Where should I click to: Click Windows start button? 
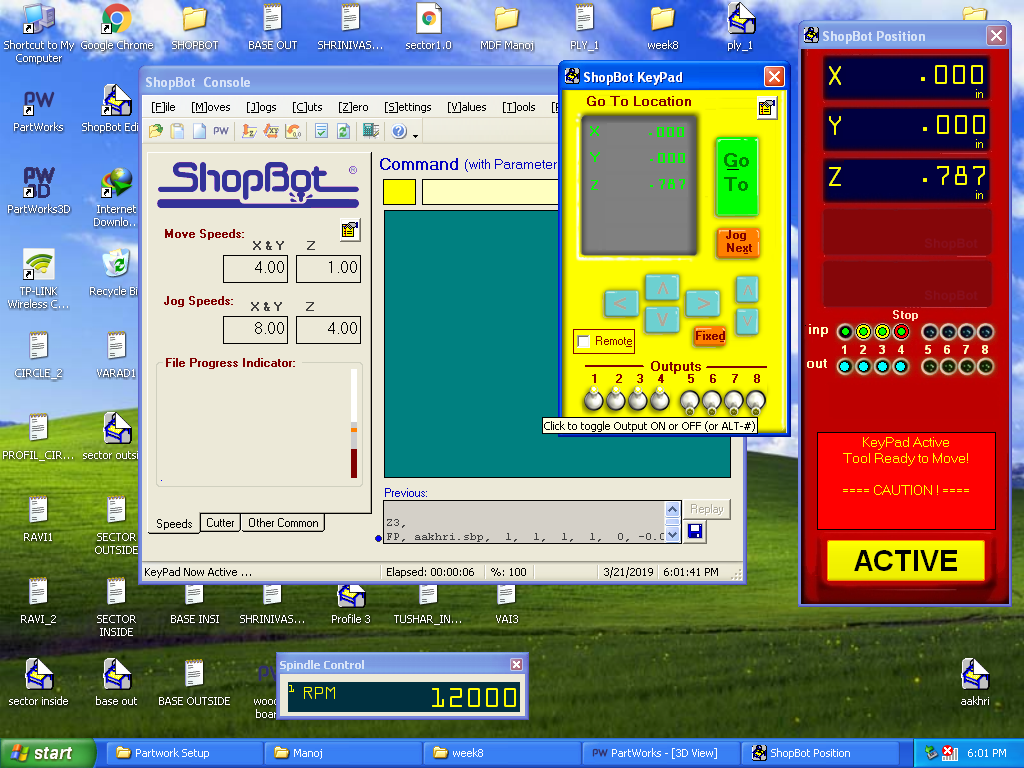coord(48,753)
